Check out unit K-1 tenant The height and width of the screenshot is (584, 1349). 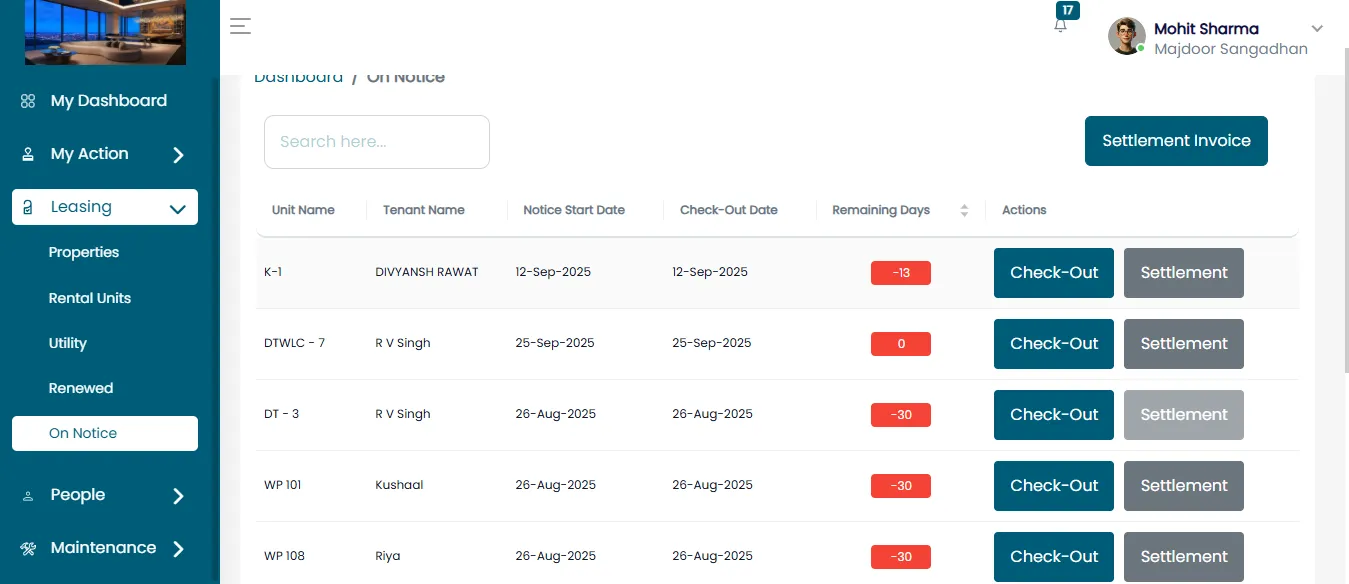coord(1054,273)
